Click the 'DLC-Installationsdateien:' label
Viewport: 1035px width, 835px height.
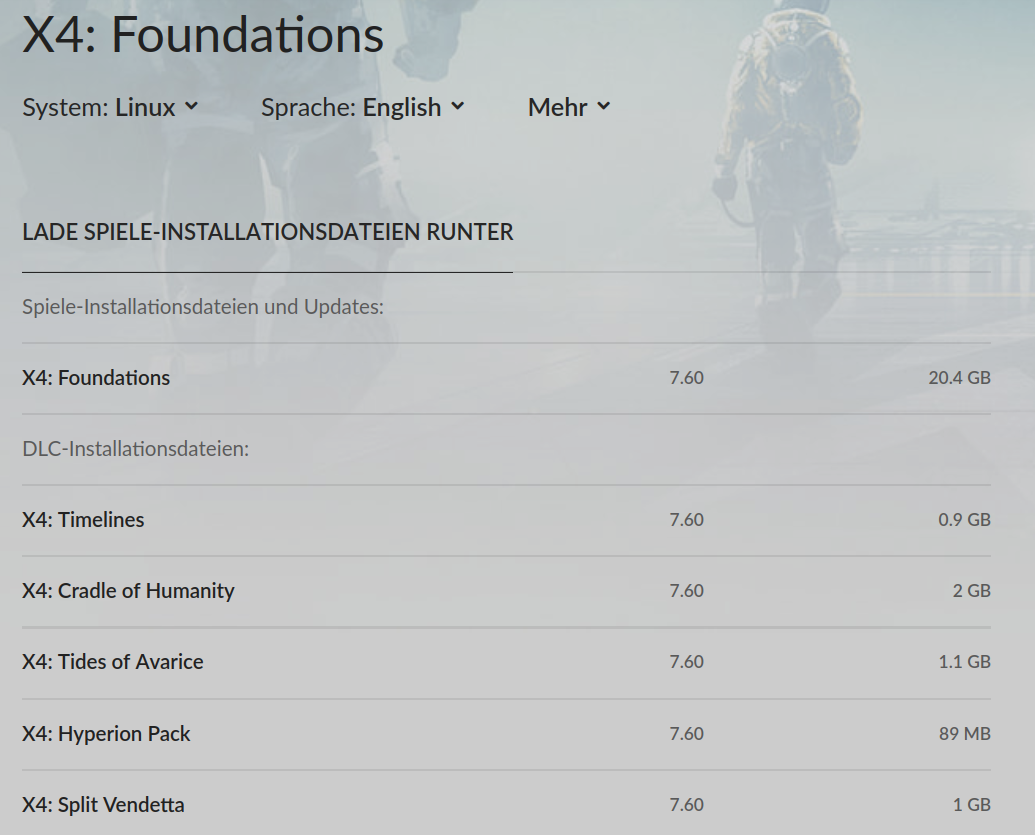(135, 449)
